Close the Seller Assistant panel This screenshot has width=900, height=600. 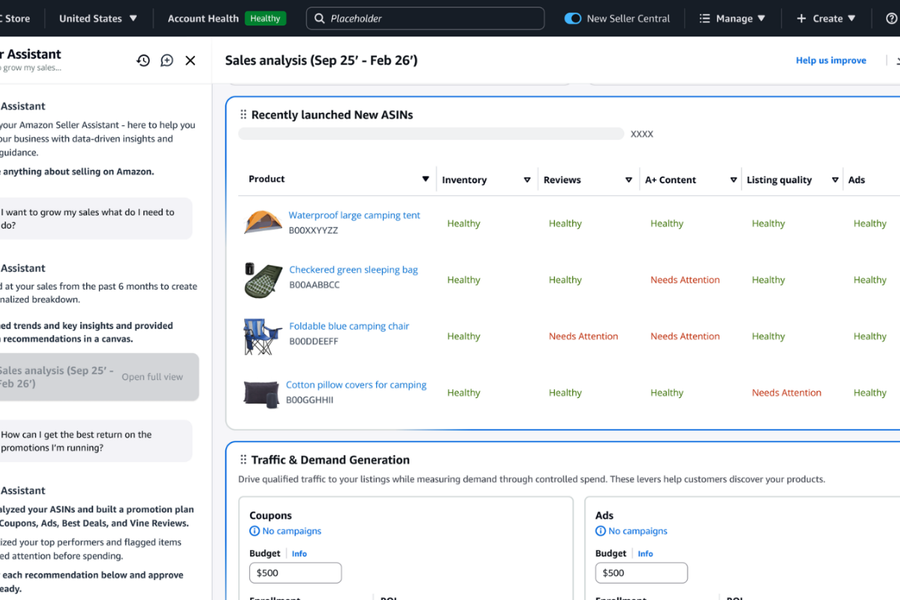pyautogui.click(x=190, y=60)
